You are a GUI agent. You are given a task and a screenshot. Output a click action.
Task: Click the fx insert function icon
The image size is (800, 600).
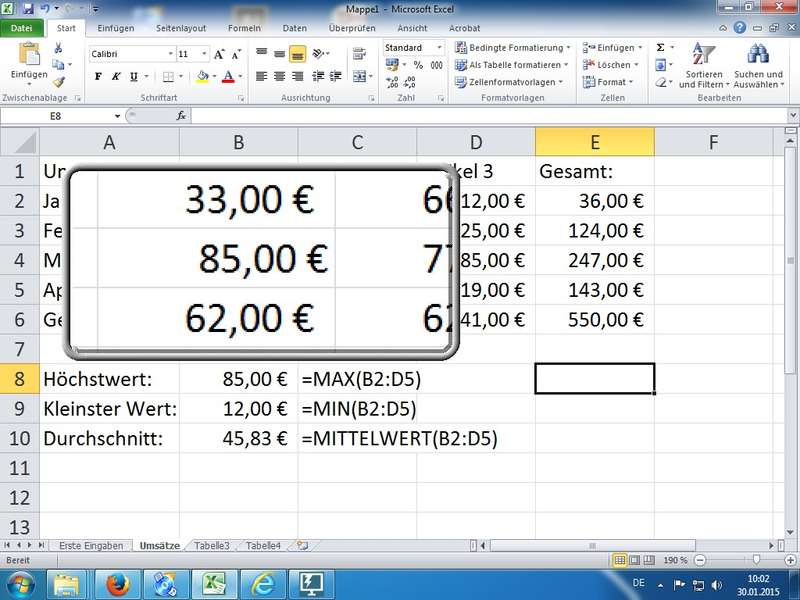point(181,116)
